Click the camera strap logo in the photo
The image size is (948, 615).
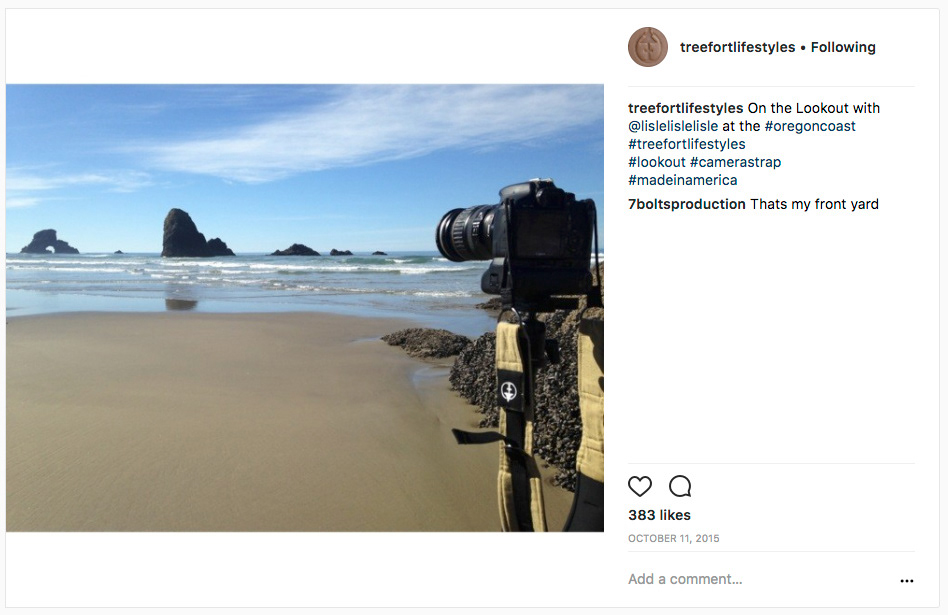(508, 392)
